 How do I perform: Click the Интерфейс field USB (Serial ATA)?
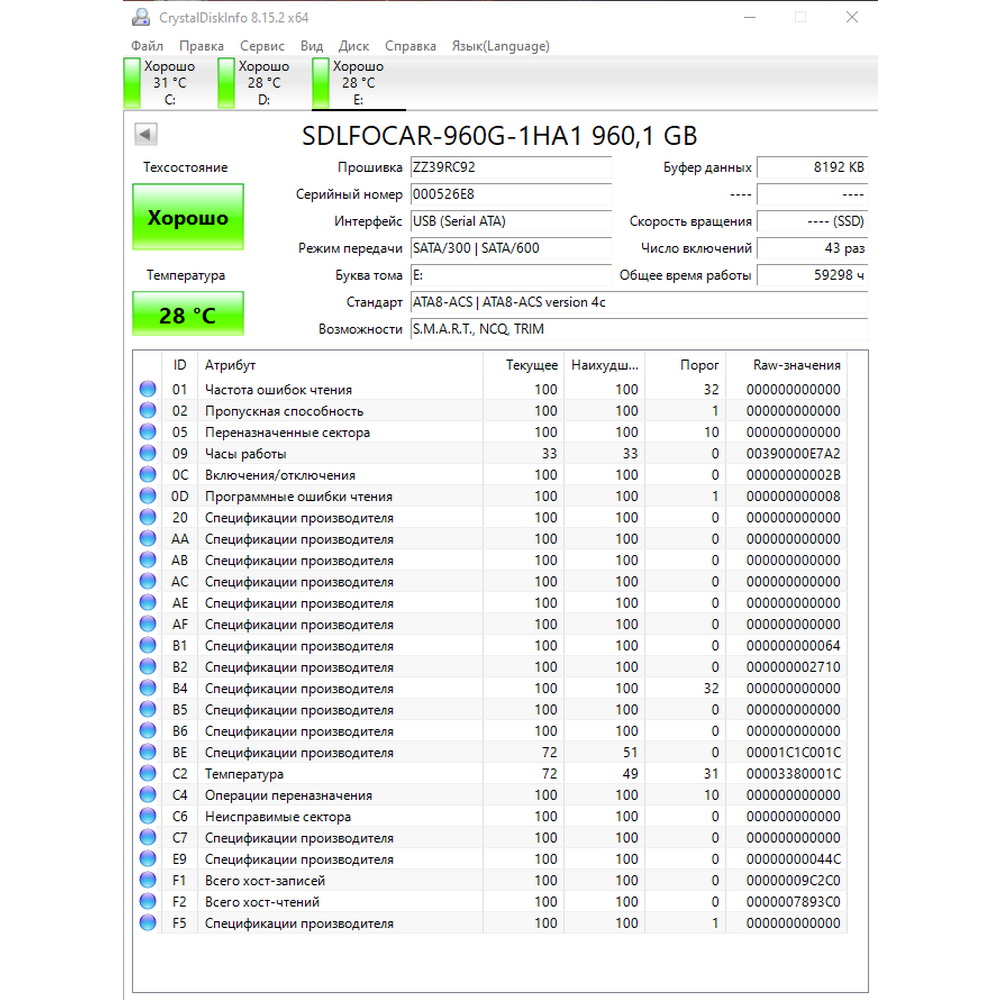click(511, 221)
